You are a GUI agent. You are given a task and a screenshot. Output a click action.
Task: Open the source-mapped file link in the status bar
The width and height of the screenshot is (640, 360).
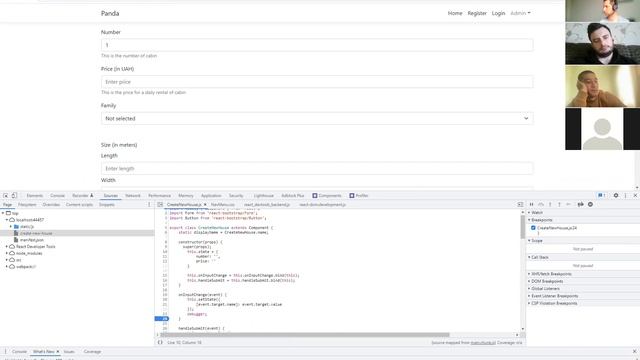tap(483, 342)
